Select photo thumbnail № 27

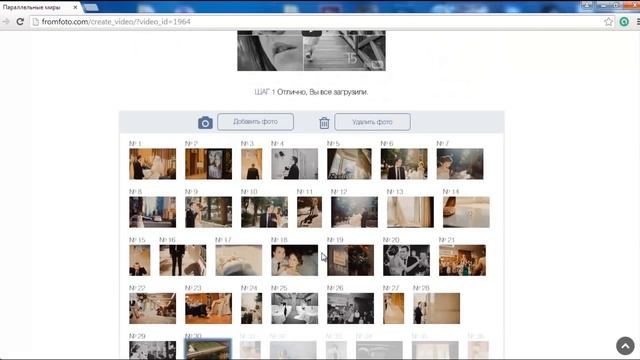point(393,309)
